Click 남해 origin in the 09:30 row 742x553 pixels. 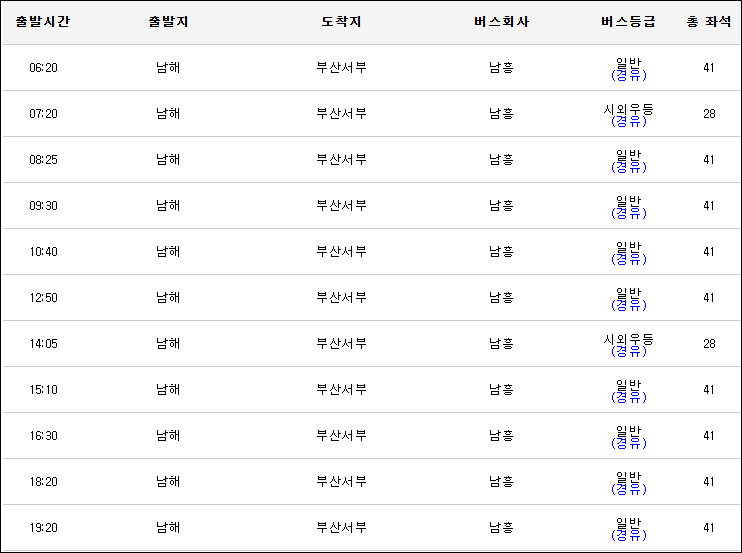(168, 205)
